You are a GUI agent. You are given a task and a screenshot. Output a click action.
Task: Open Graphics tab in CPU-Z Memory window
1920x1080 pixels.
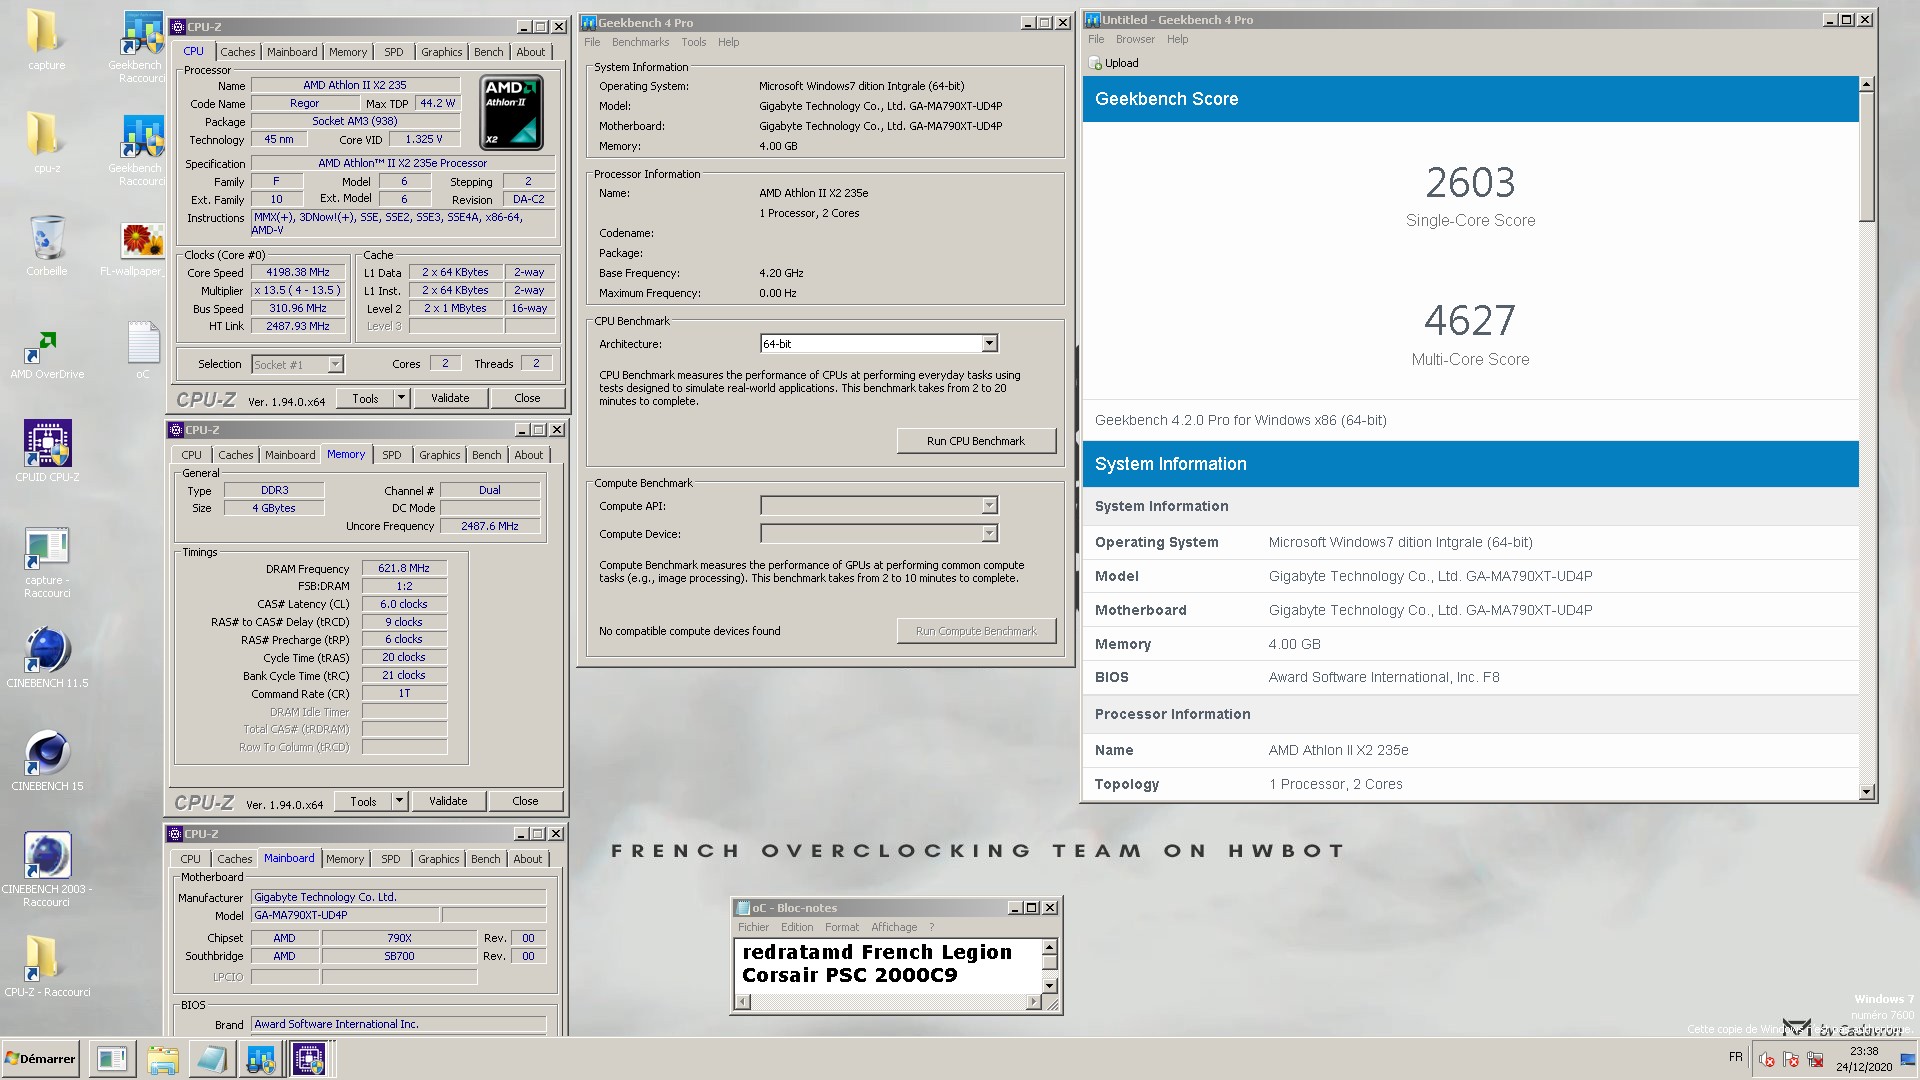440,455
